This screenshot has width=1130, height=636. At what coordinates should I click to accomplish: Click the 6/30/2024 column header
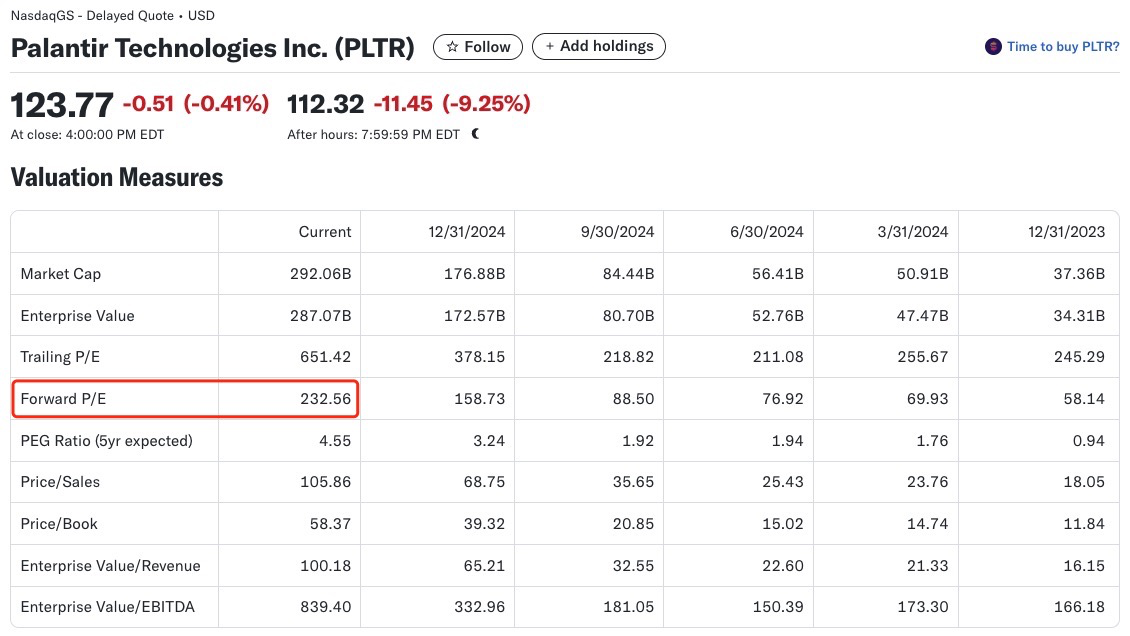pos(767,232)
